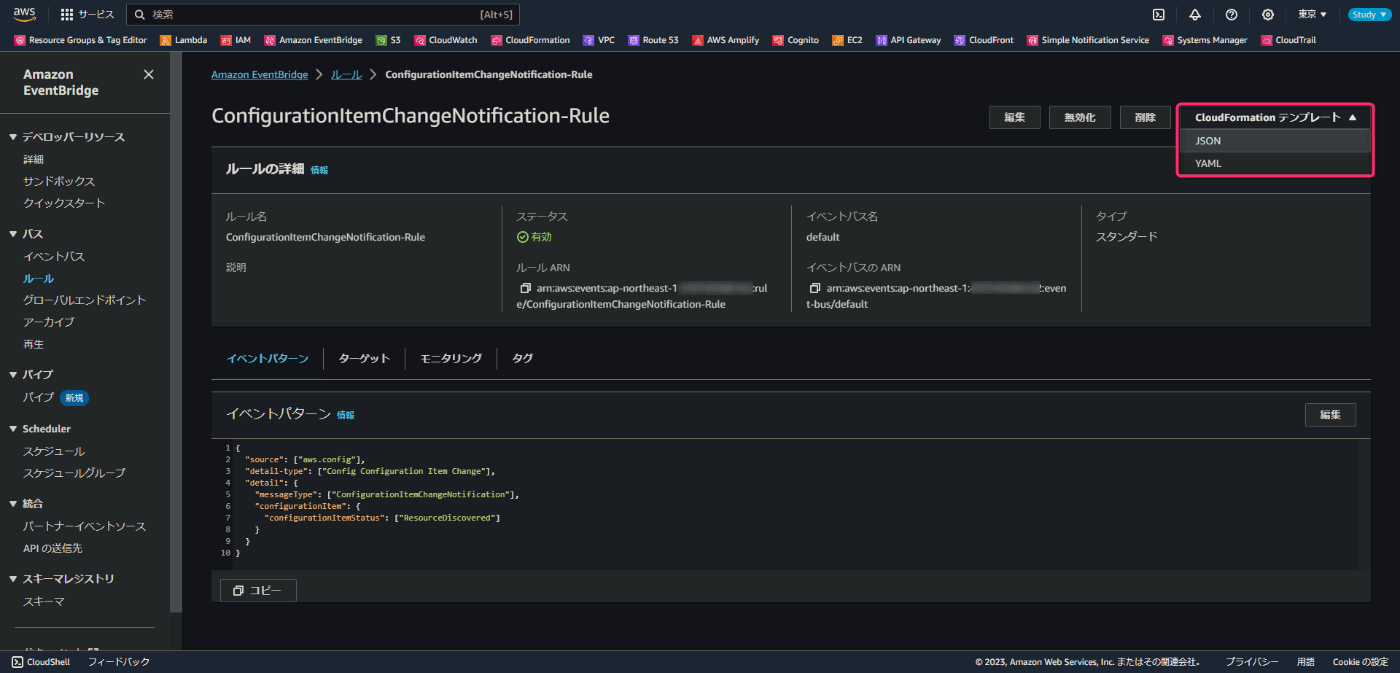The image size is (1400, 673).
Task: Launch CloudShell from top bar icon
Action: 1158,14
